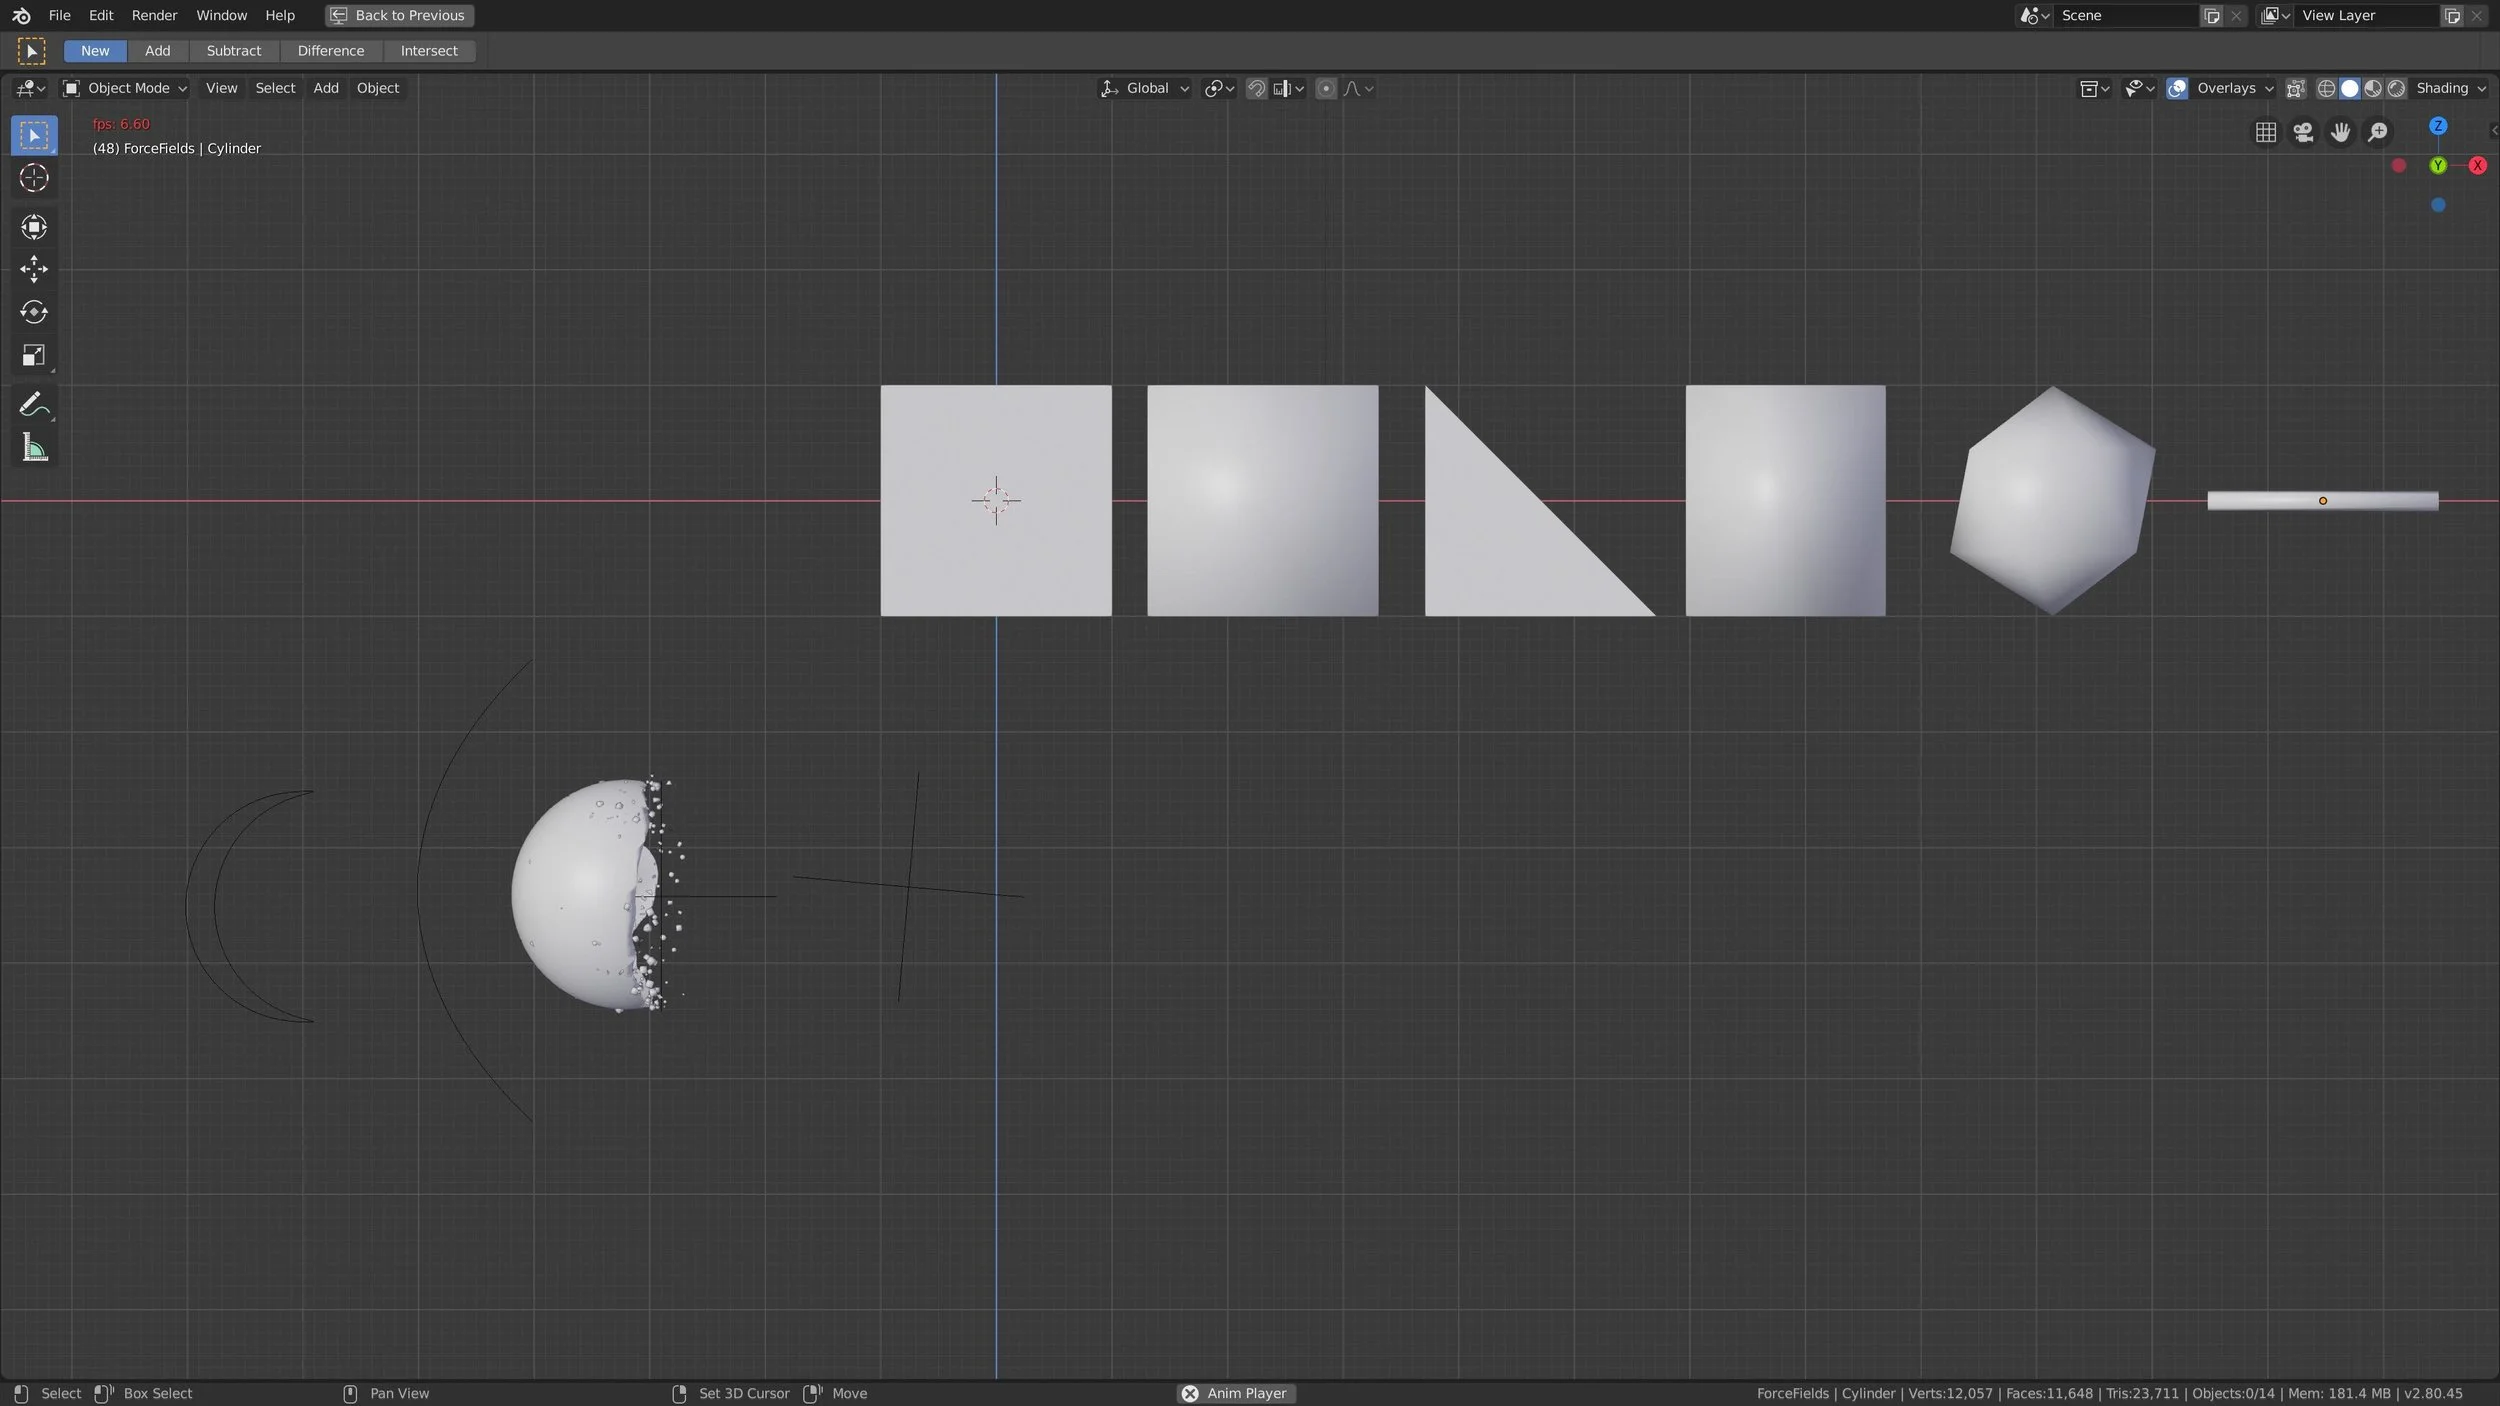Toggle snapping magnet icon
Image resolution: width=2500 pixels, height=1406 pixels.
1256,88
